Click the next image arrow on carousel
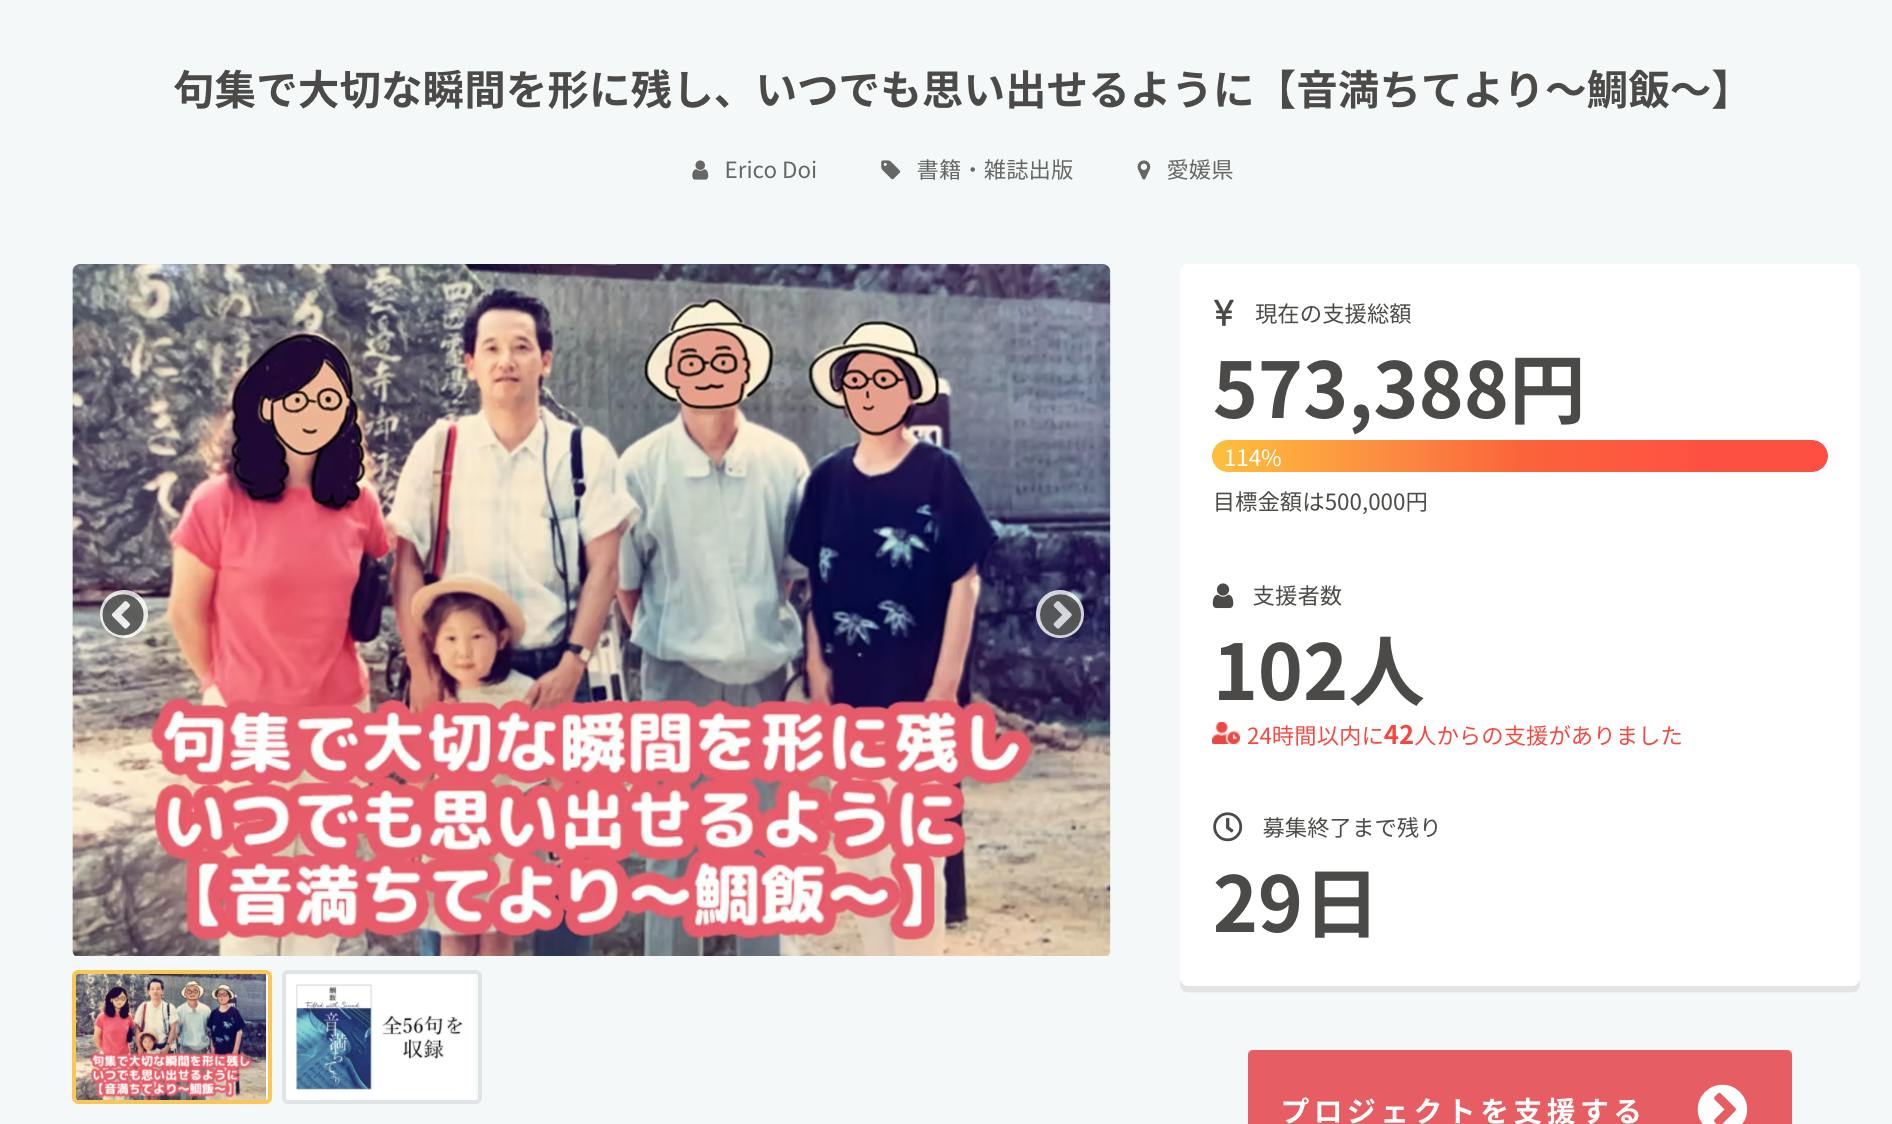This screenshot has width=1892, height=1124. 1060,614
